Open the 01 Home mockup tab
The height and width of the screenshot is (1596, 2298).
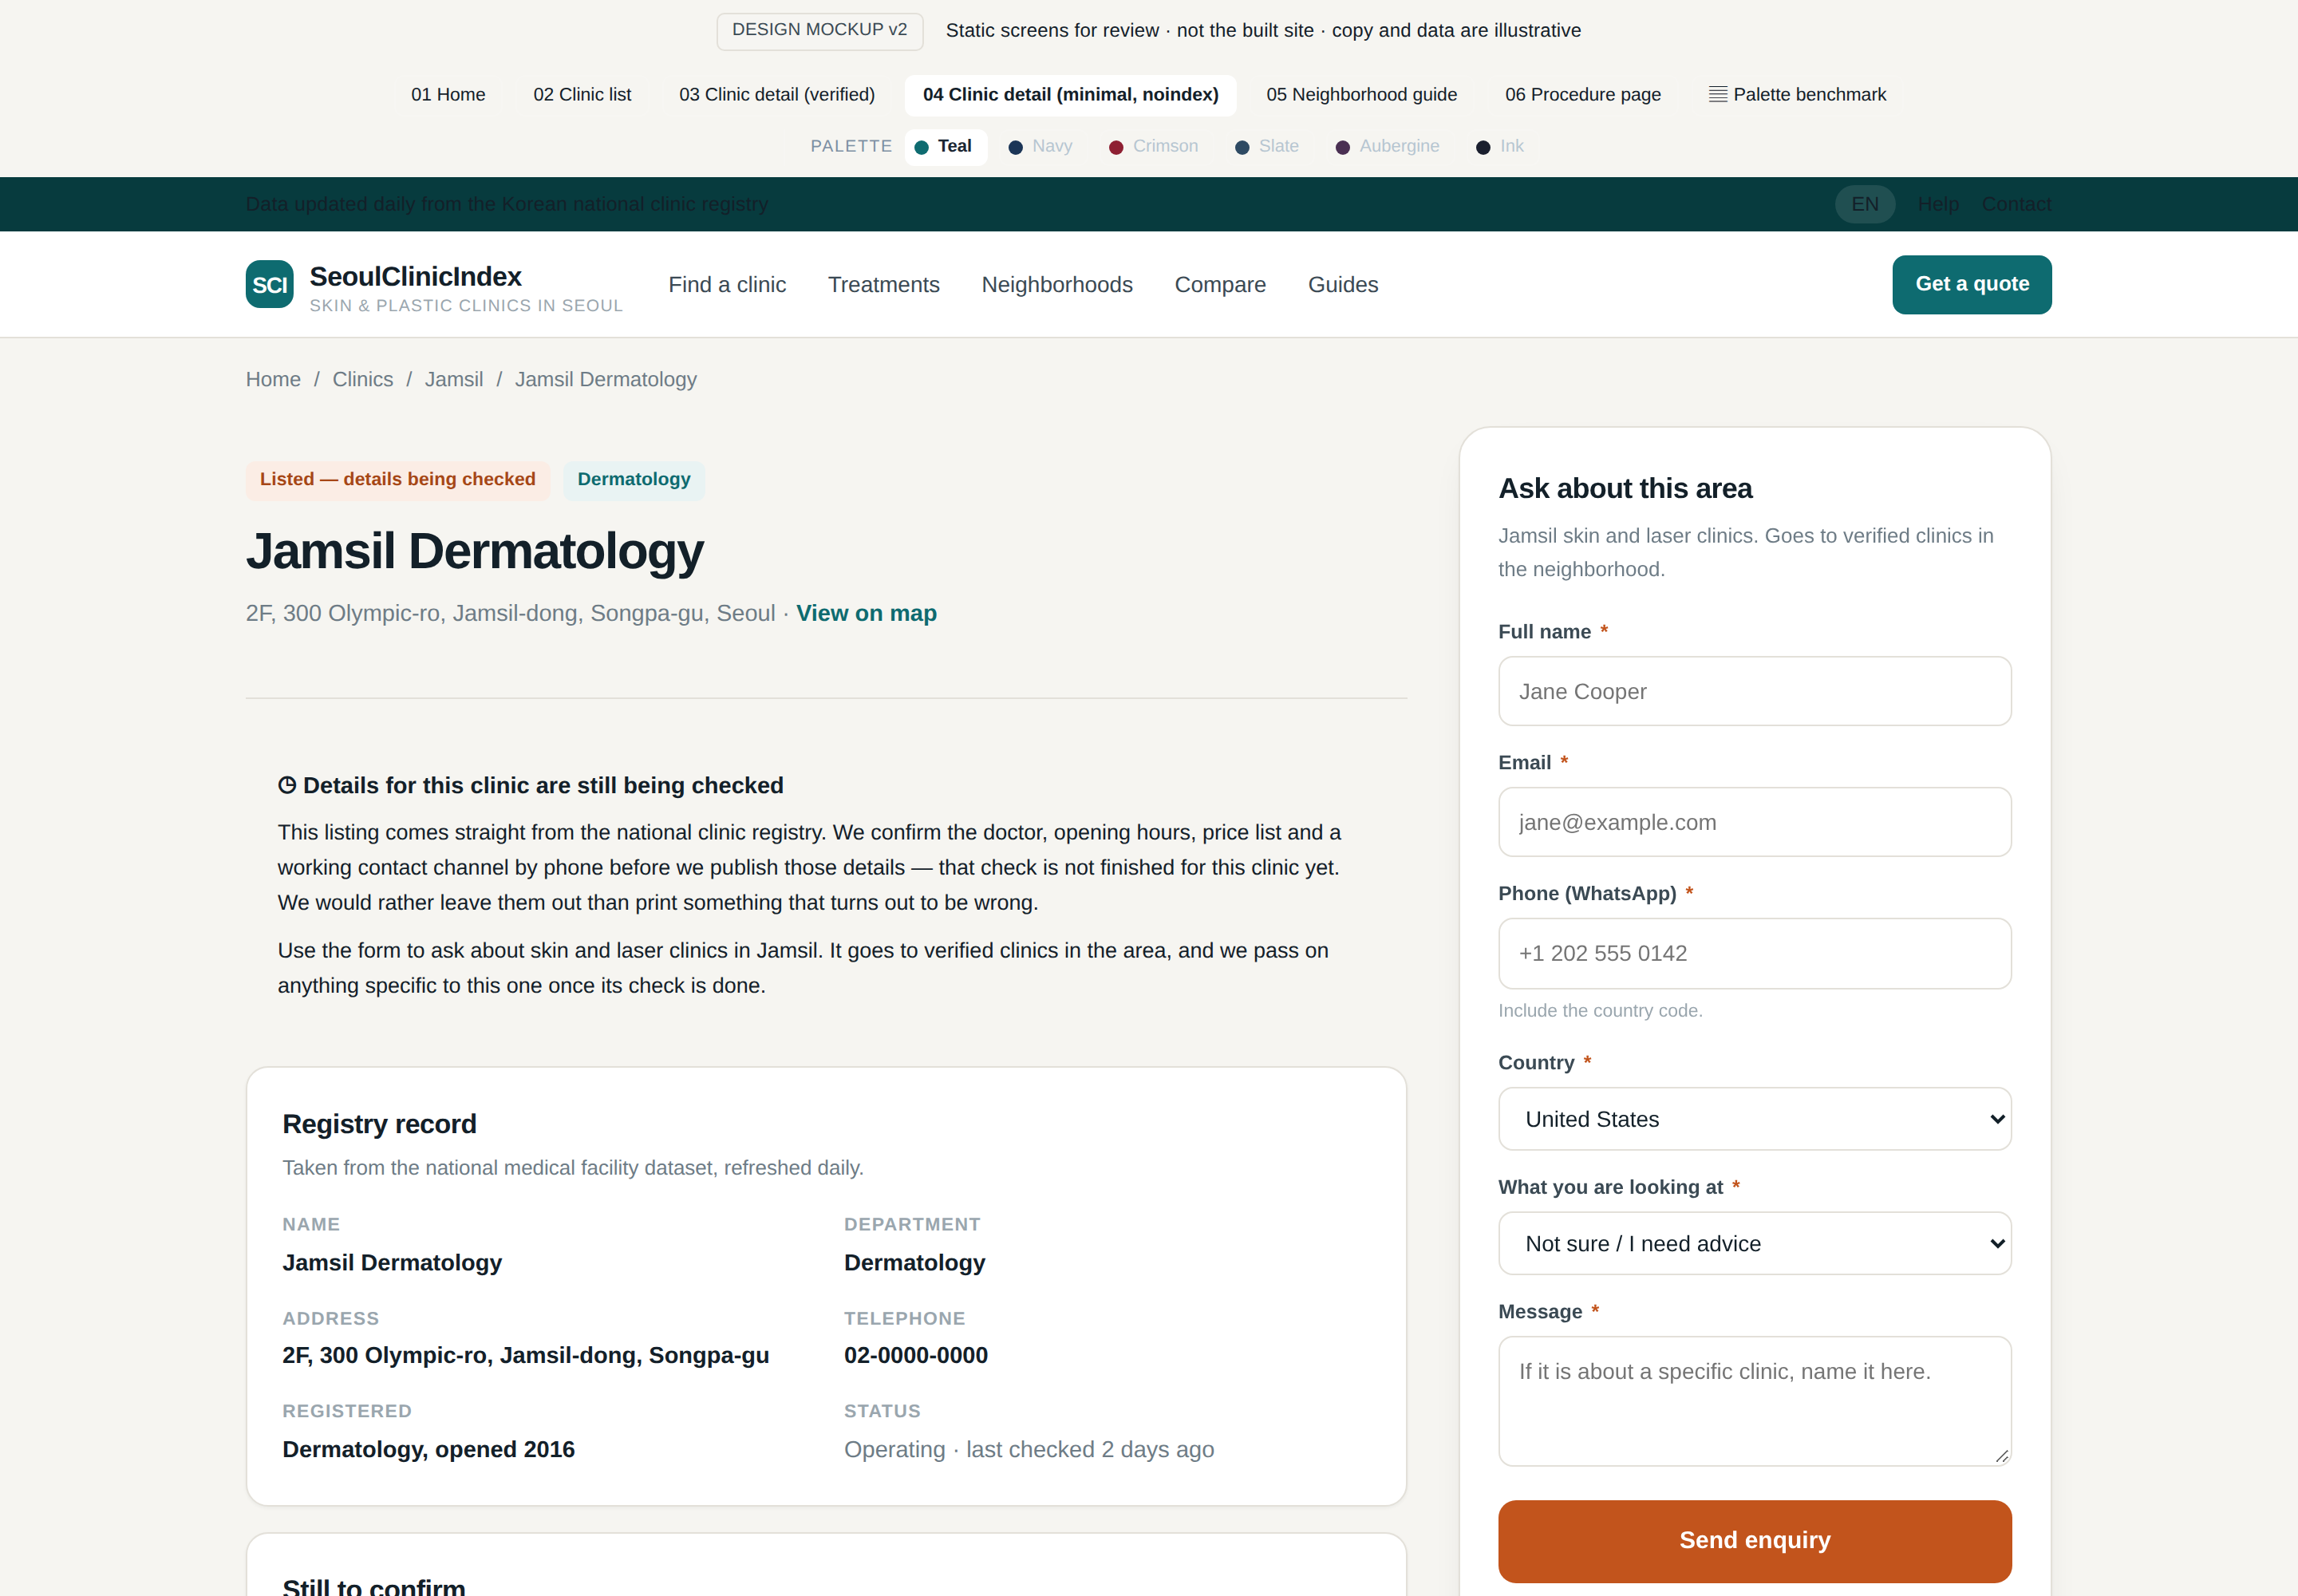coord(448,95)
